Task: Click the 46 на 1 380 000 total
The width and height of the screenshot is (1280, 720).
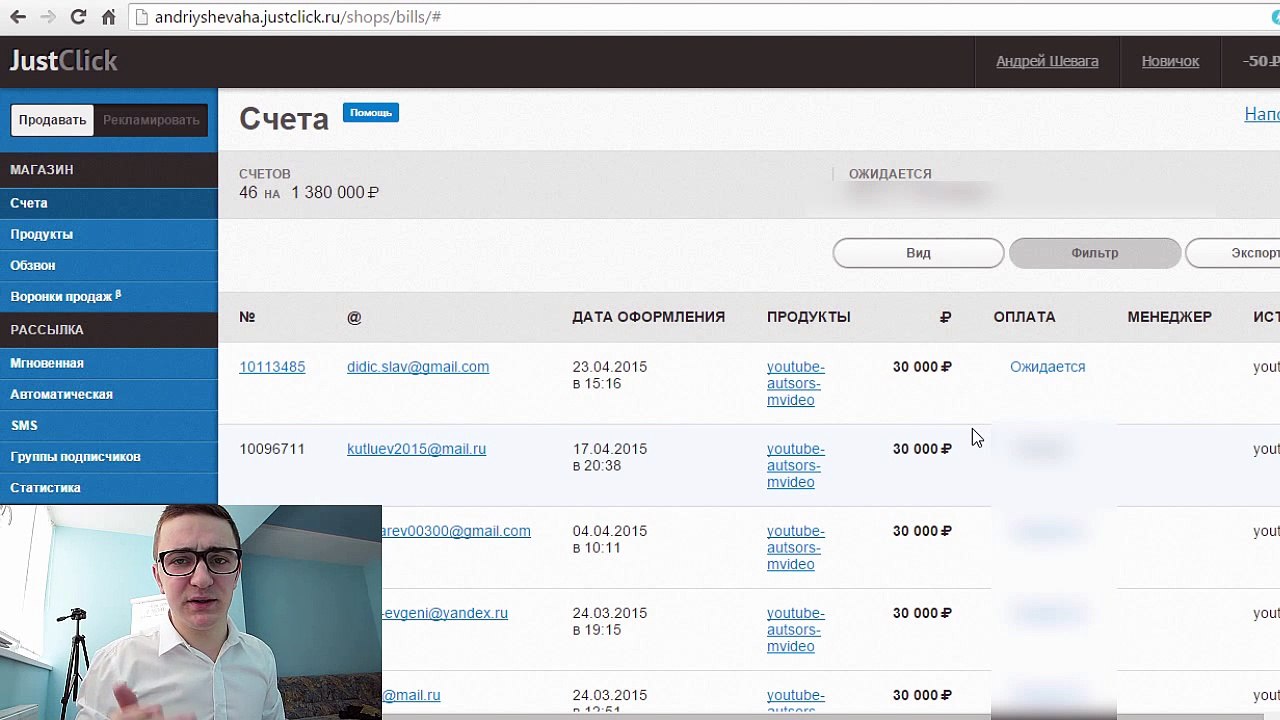Action: (x=309, y=192)
